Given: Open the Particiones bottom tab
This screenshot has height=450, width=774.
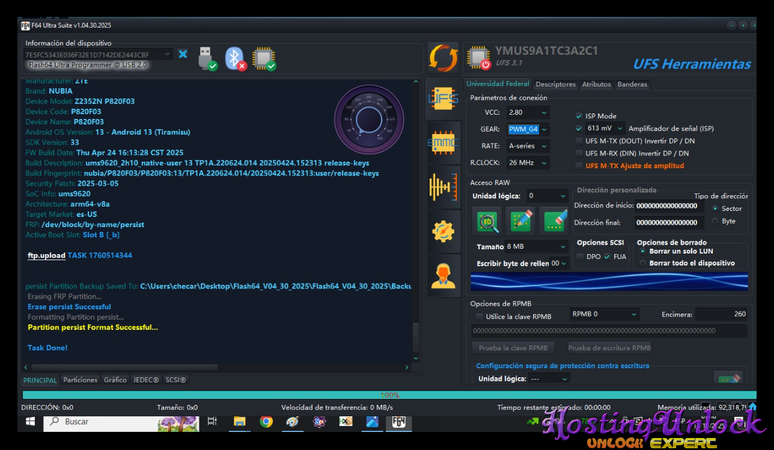Looking at the screenshot, I should (x=80, y=380).
